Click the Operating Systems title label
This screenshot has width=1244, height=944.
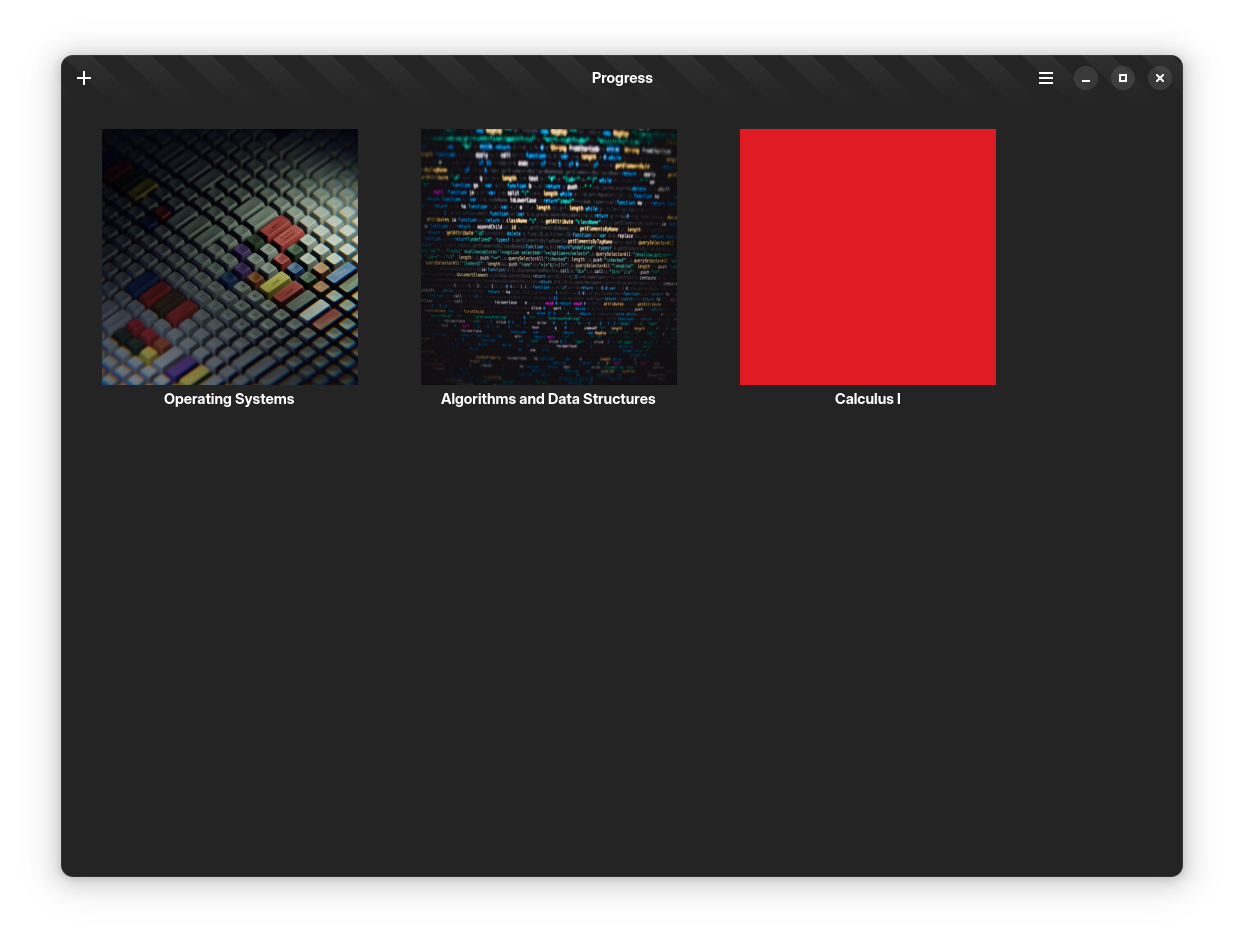(229, 399)
